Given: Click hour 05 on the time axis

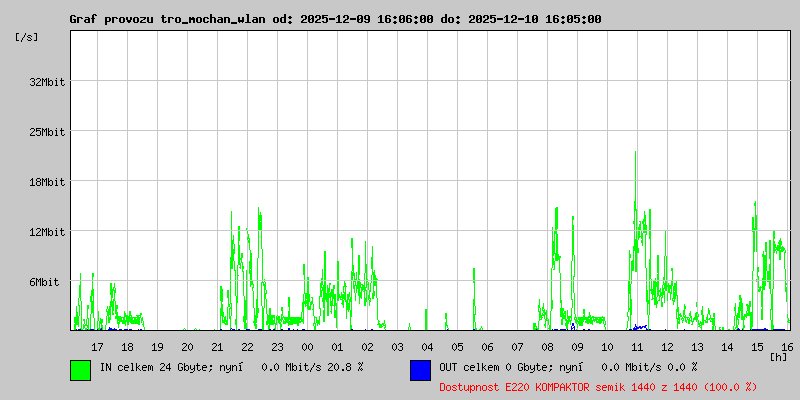Looking at the screenshot, I should [x=457, y=346].
